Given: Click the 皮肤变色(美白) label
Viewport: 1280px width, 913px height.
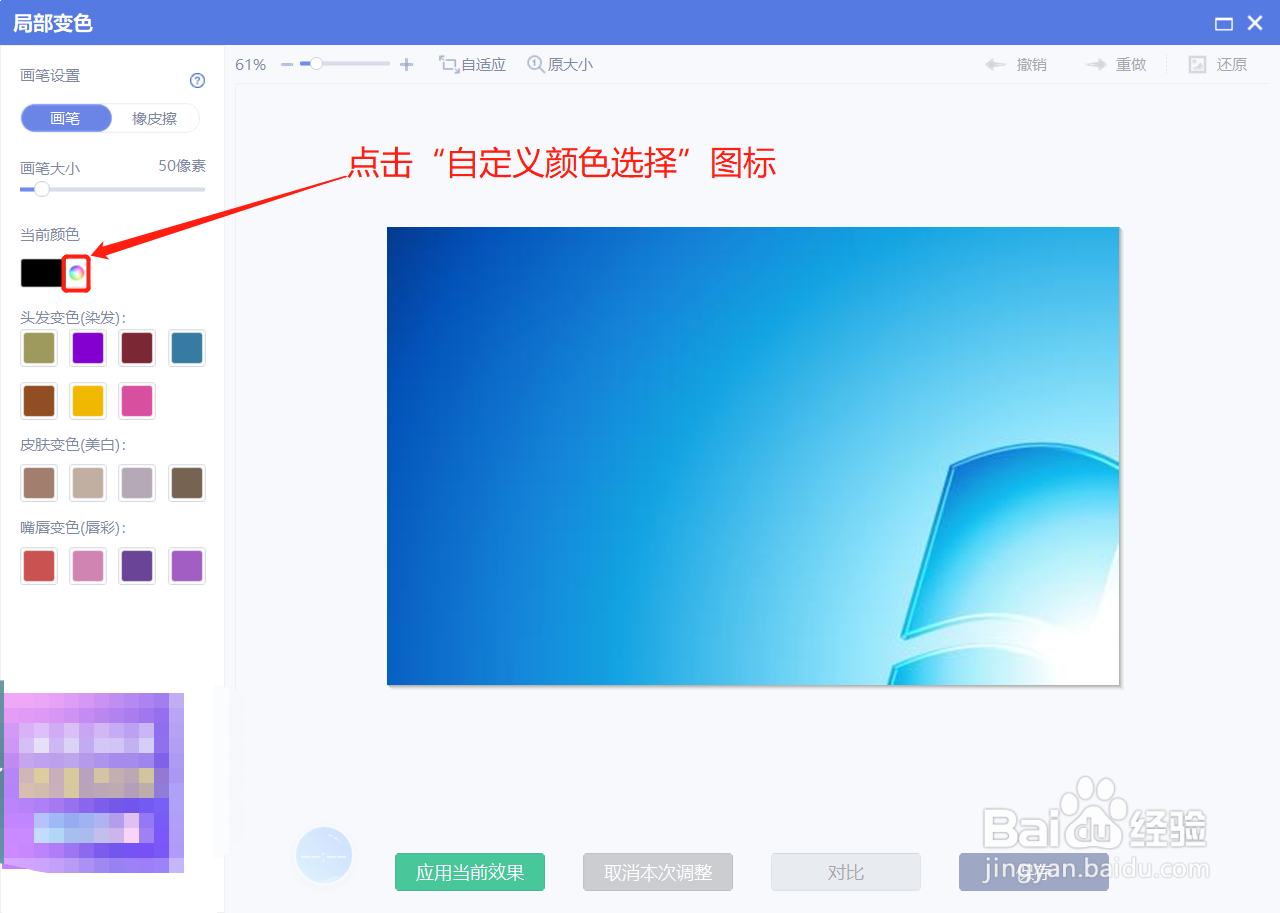Looking at the screenshot, I should (x=73, y=444).
